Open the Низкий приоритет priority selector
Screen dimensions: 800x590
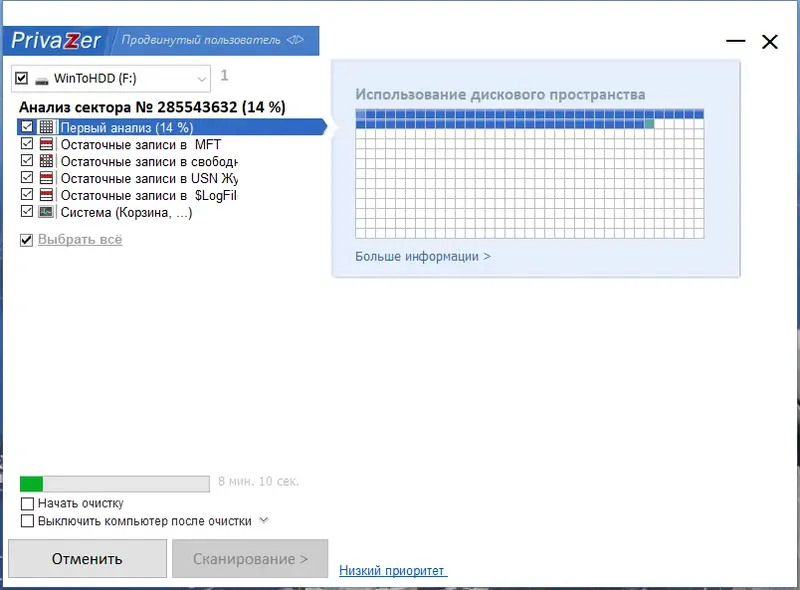[393, 571]
